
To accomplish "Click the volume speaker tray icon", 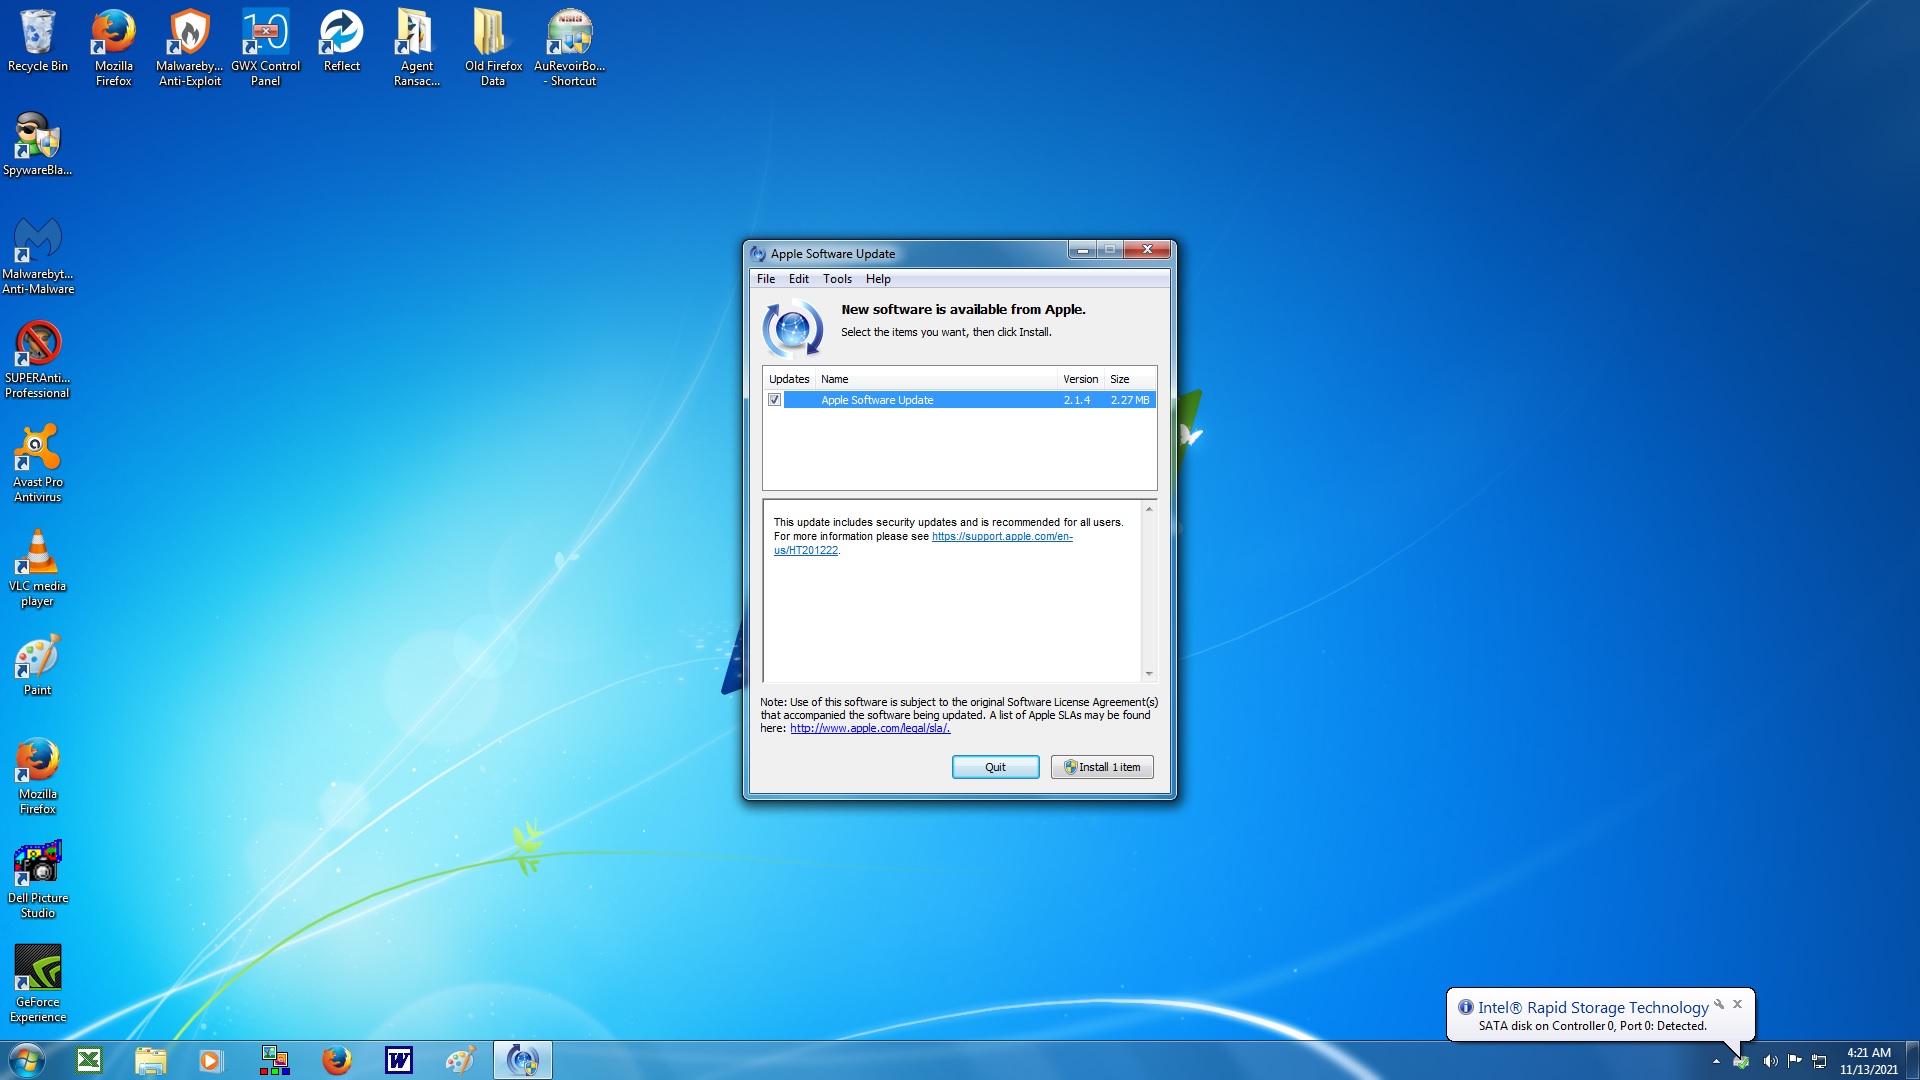I will [1770, 1061].
